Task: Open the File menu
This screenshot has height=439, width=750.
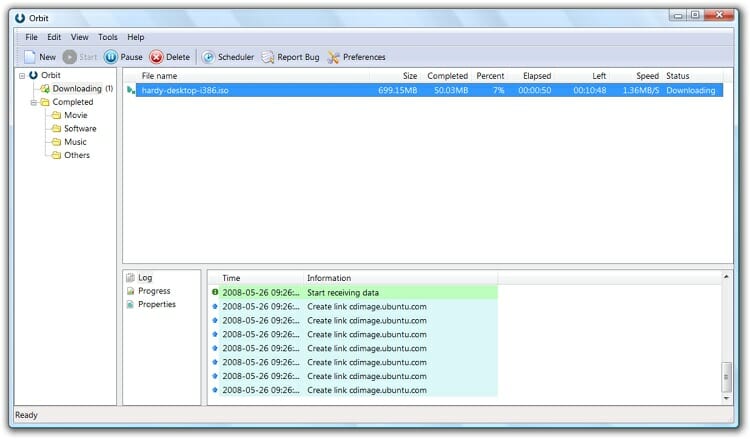Action: pos(32,37)
